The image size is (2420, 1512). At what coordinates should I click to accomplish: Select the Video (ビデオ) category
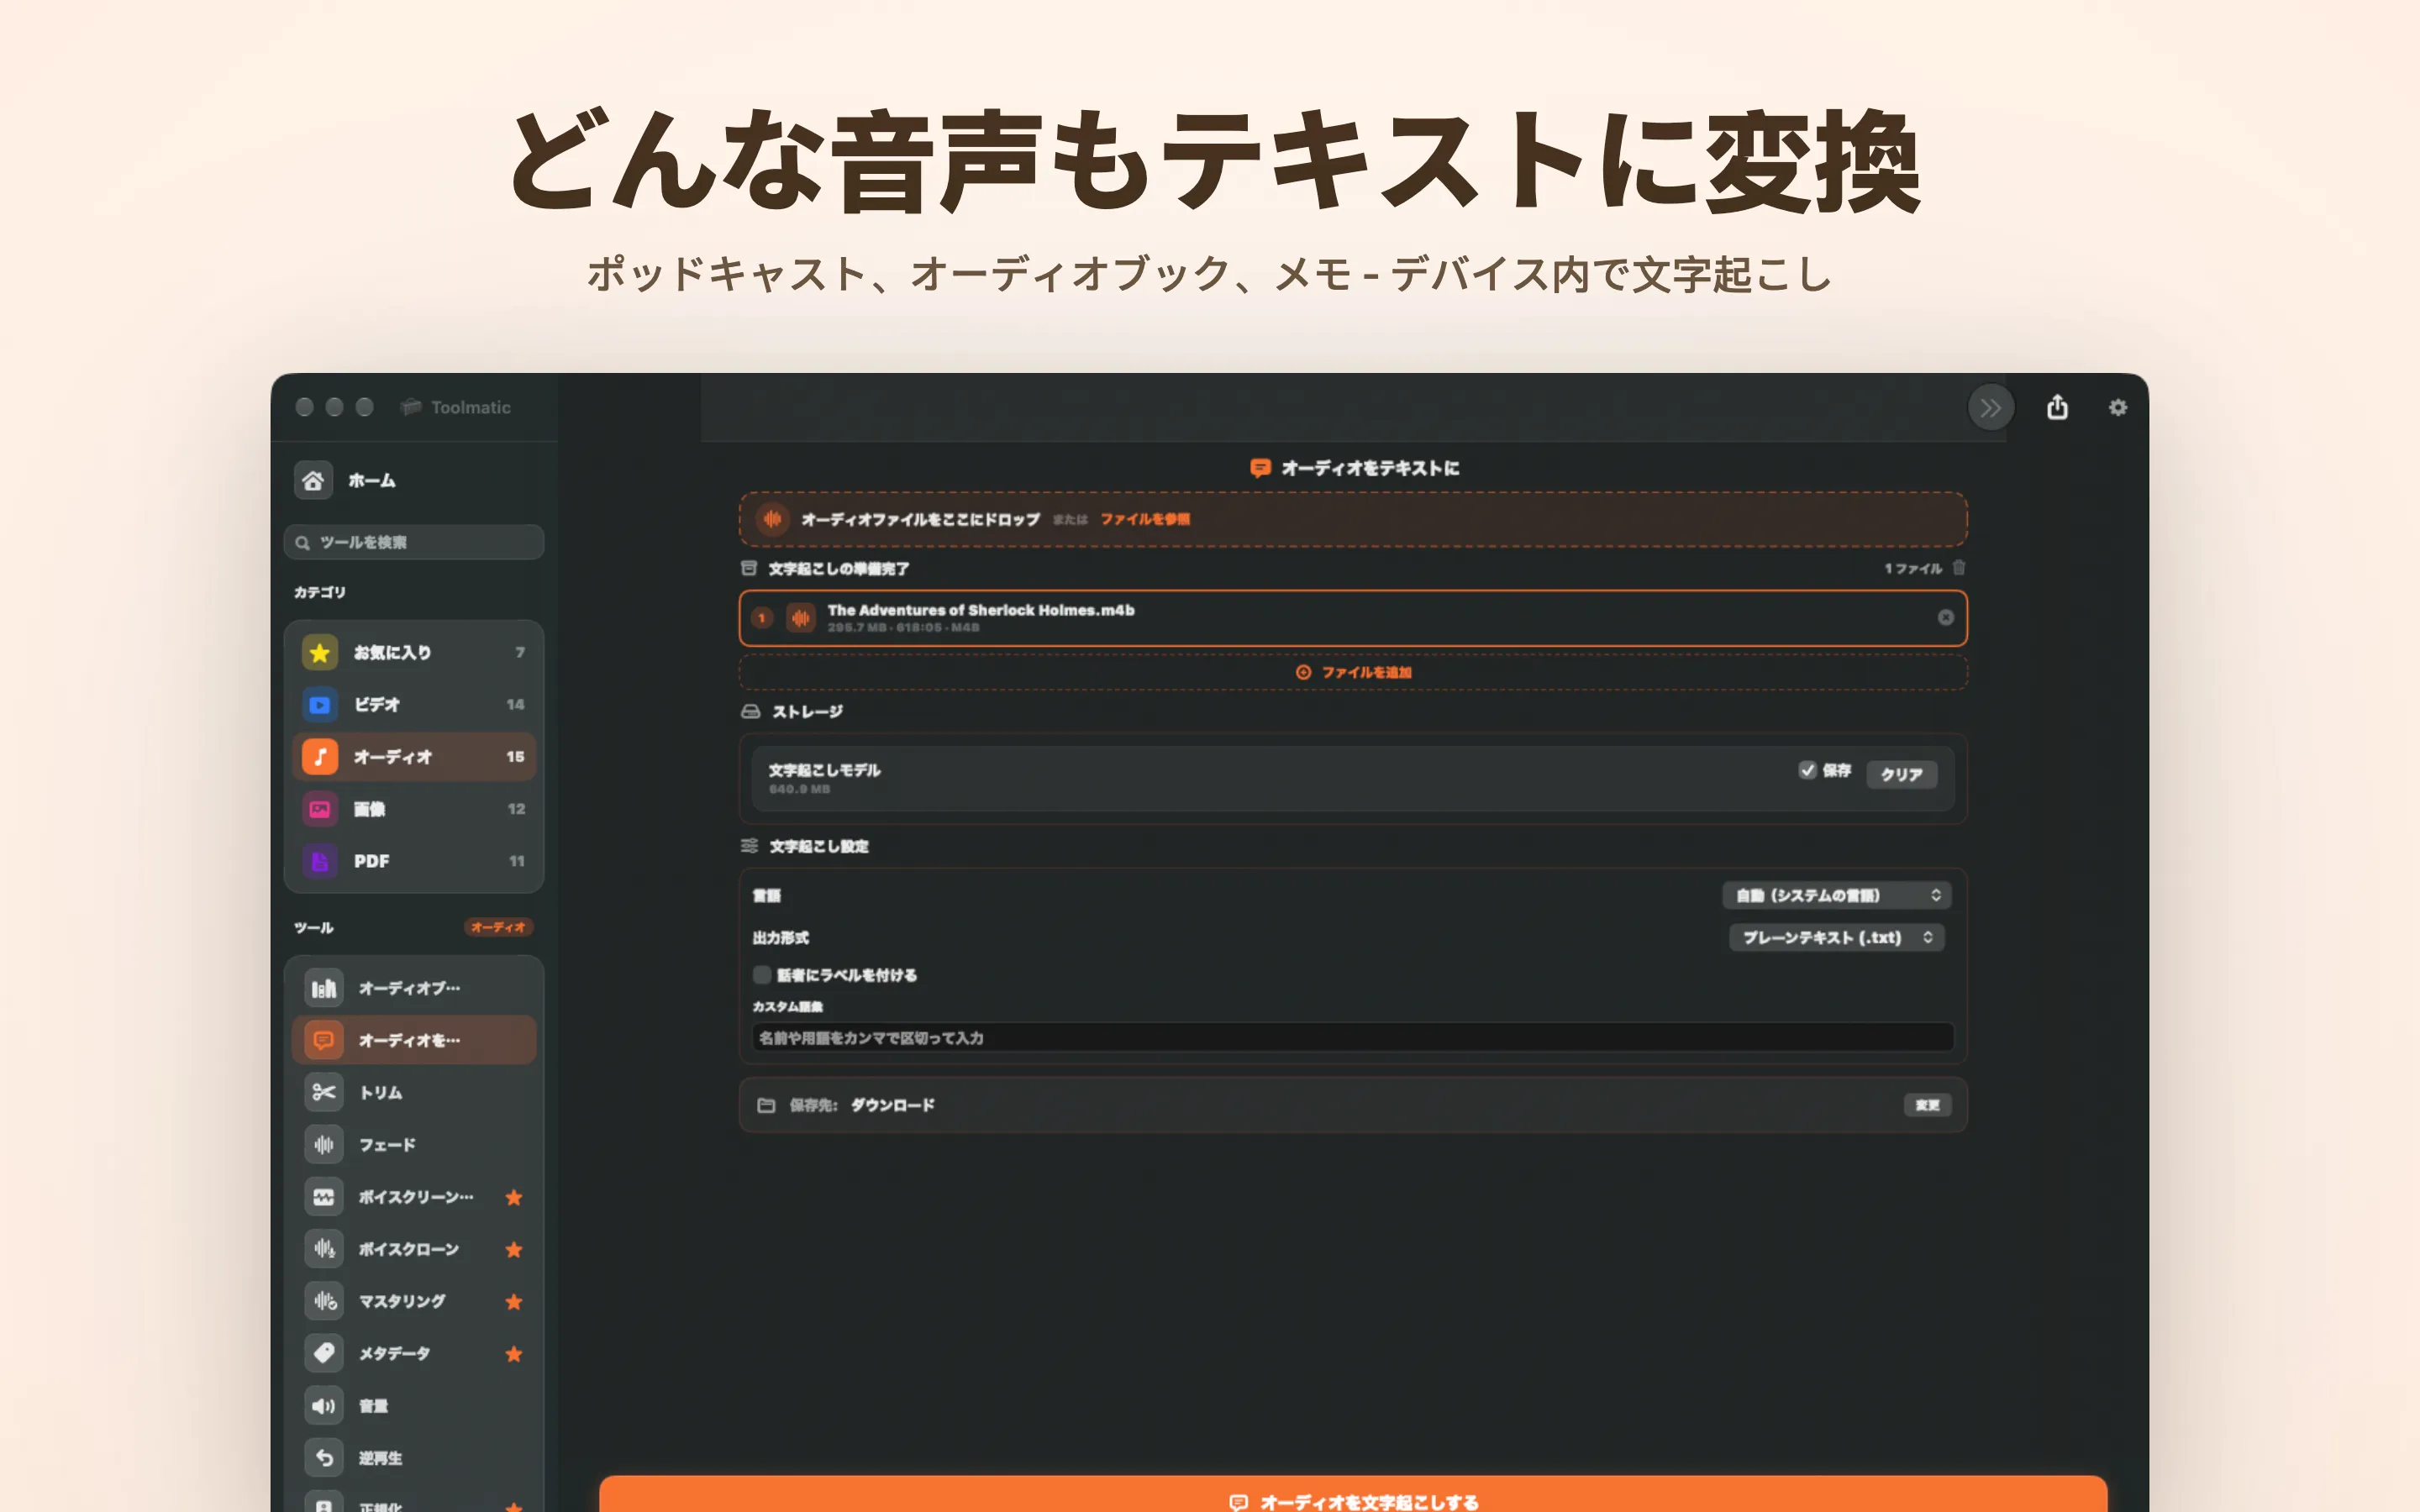pyautogui.click(x=414, y=704)
